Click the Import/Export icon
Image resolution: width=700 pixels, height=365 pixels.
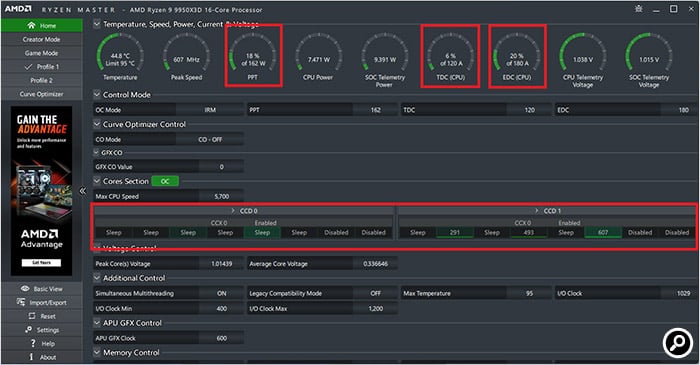[21, 302]
